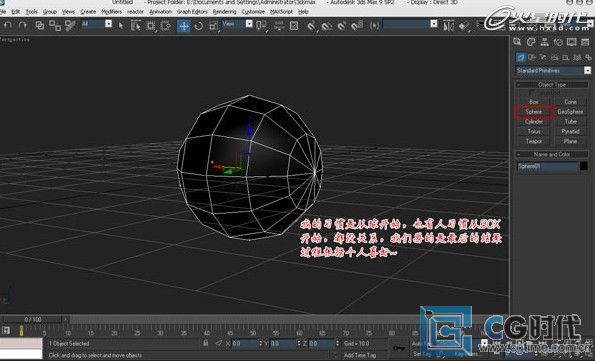The image size is (595, 361).
Task: Open the Motion command panel tab
Action: [558, 42]
